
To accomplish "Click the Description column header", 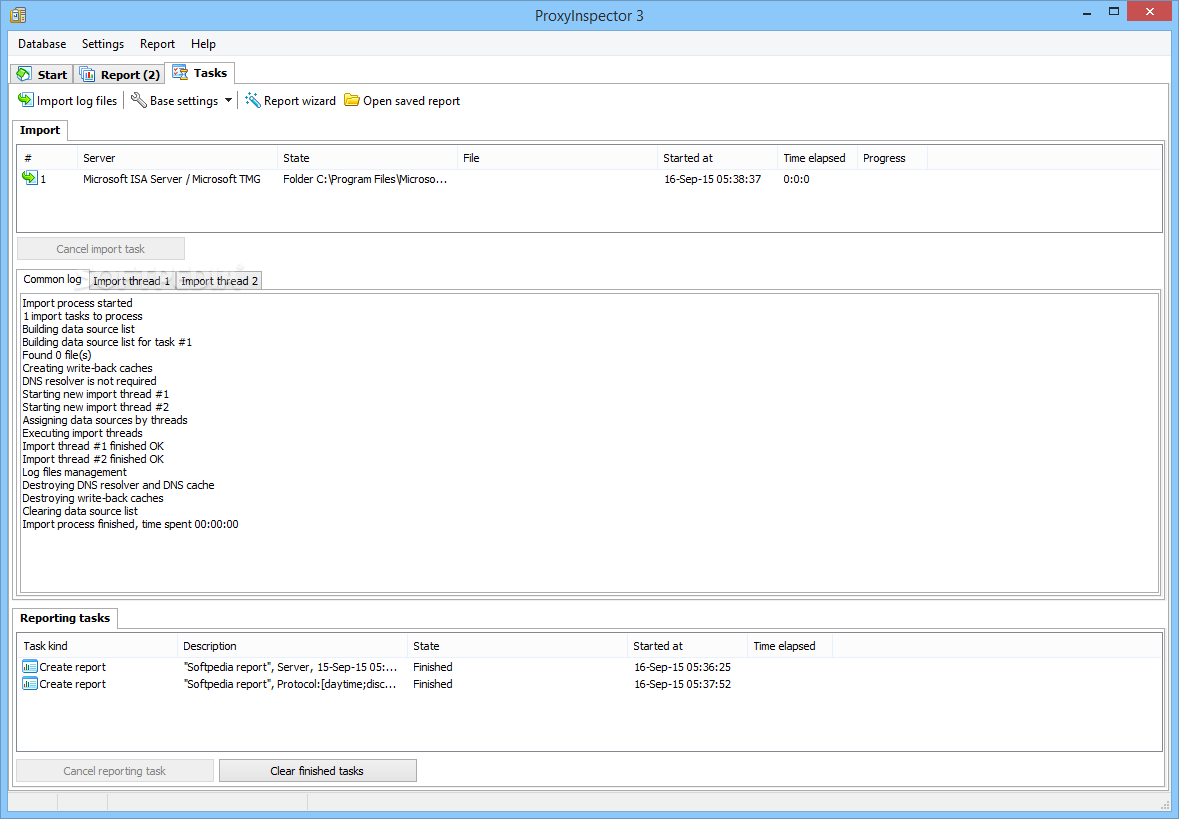I will tap(292, 646).
